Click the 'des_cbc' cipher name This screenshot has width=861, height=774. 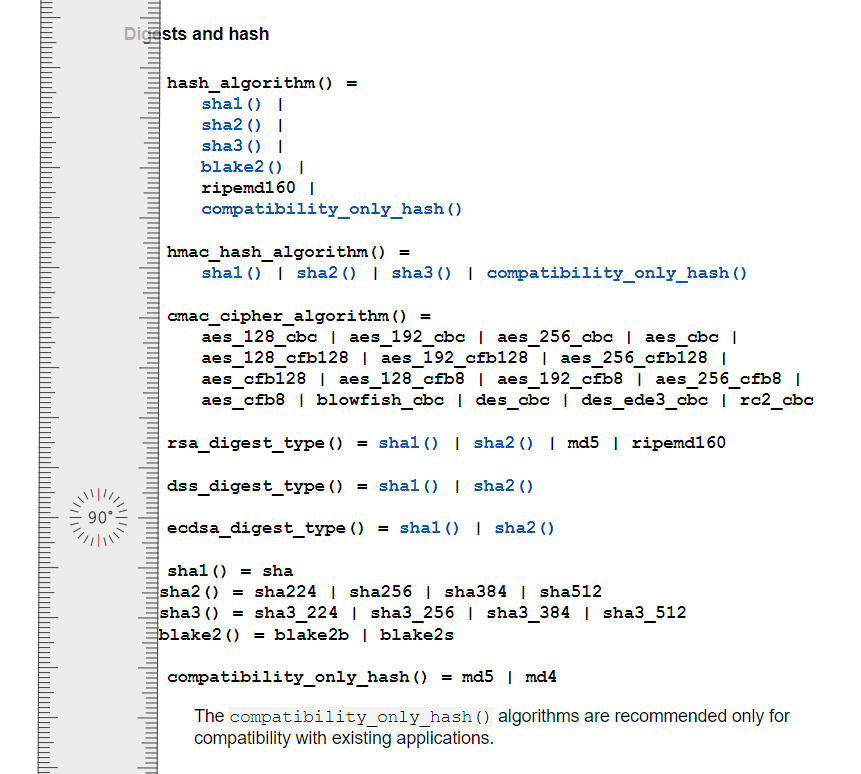512,400
